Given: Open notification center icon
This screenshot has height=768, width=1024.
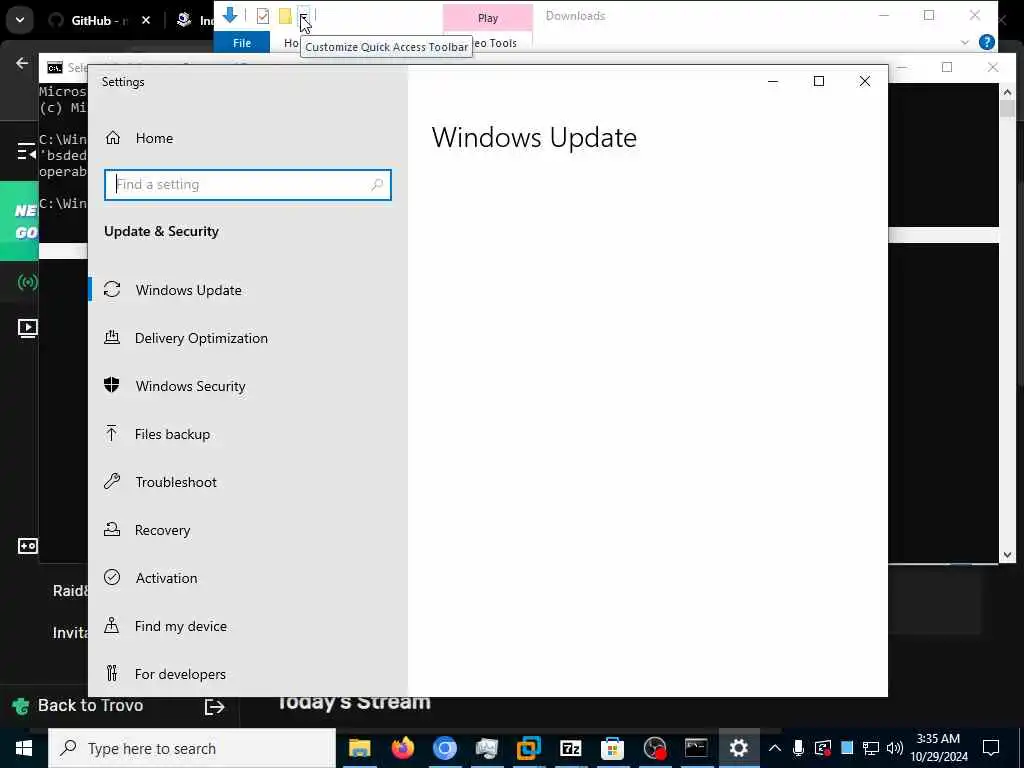Looking at the screenshot, I should [991, 748].
